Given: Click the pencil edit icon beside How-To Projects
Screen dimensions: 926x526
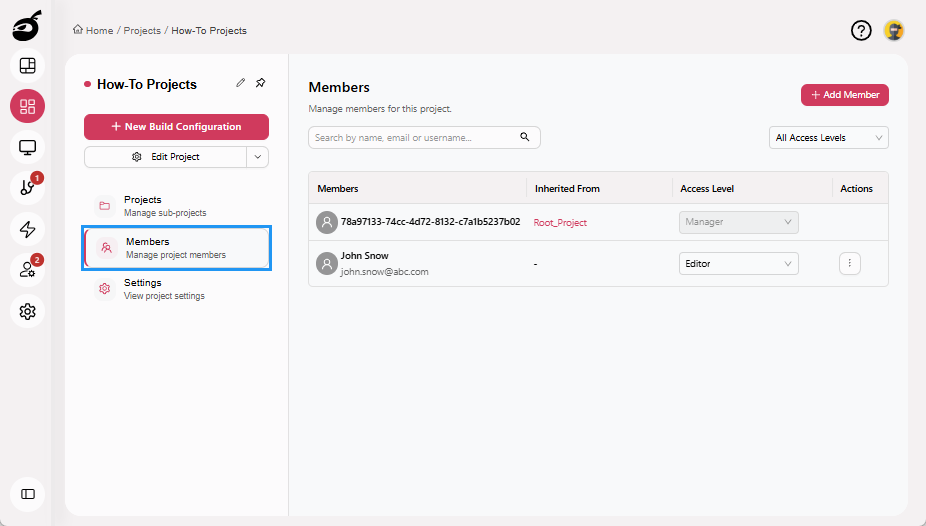Looking at the screenshot, I should (x=240, y=83).
